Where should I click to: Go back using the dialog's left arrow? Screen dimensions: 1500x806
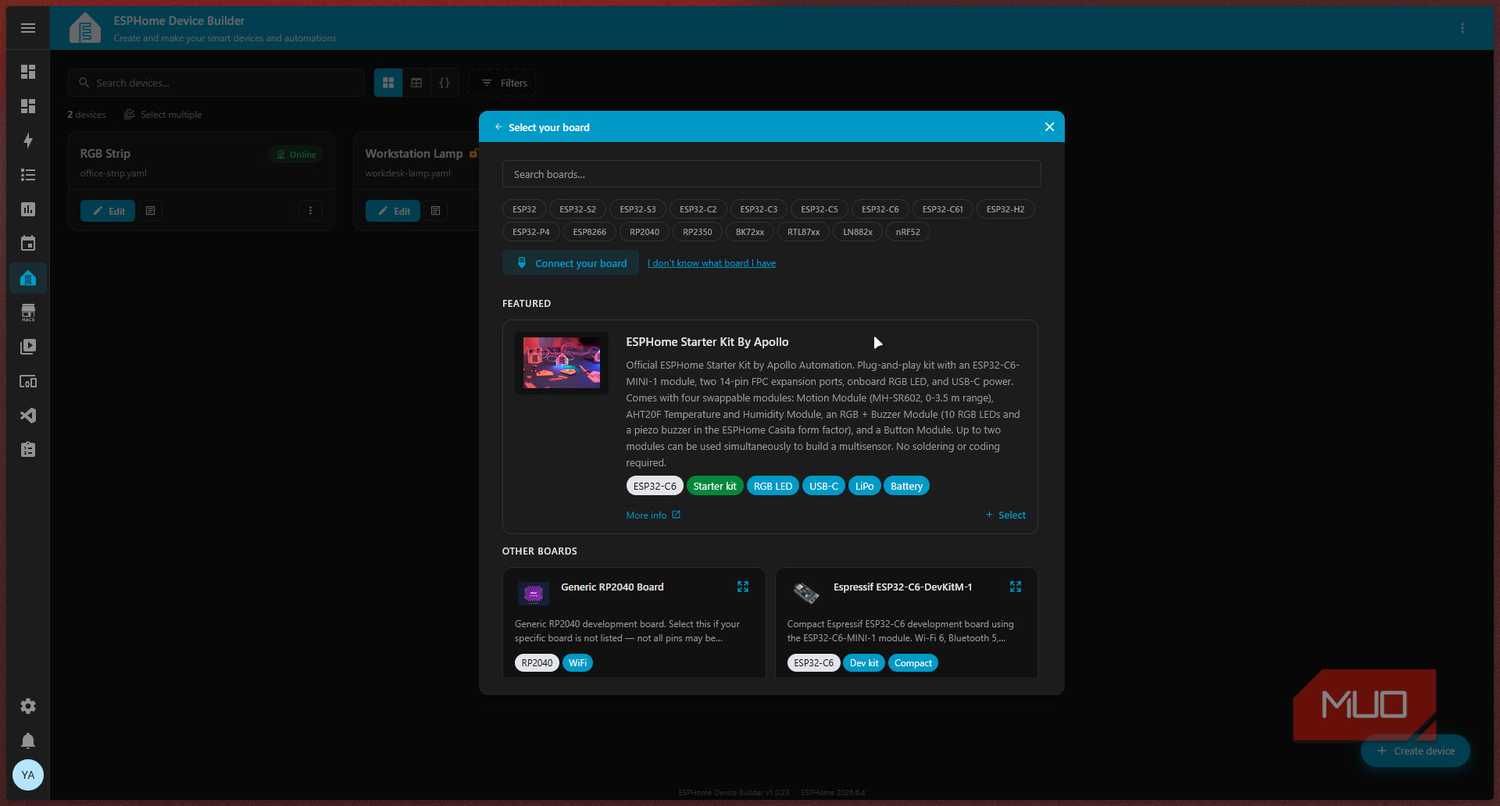(x=498, y=127)
